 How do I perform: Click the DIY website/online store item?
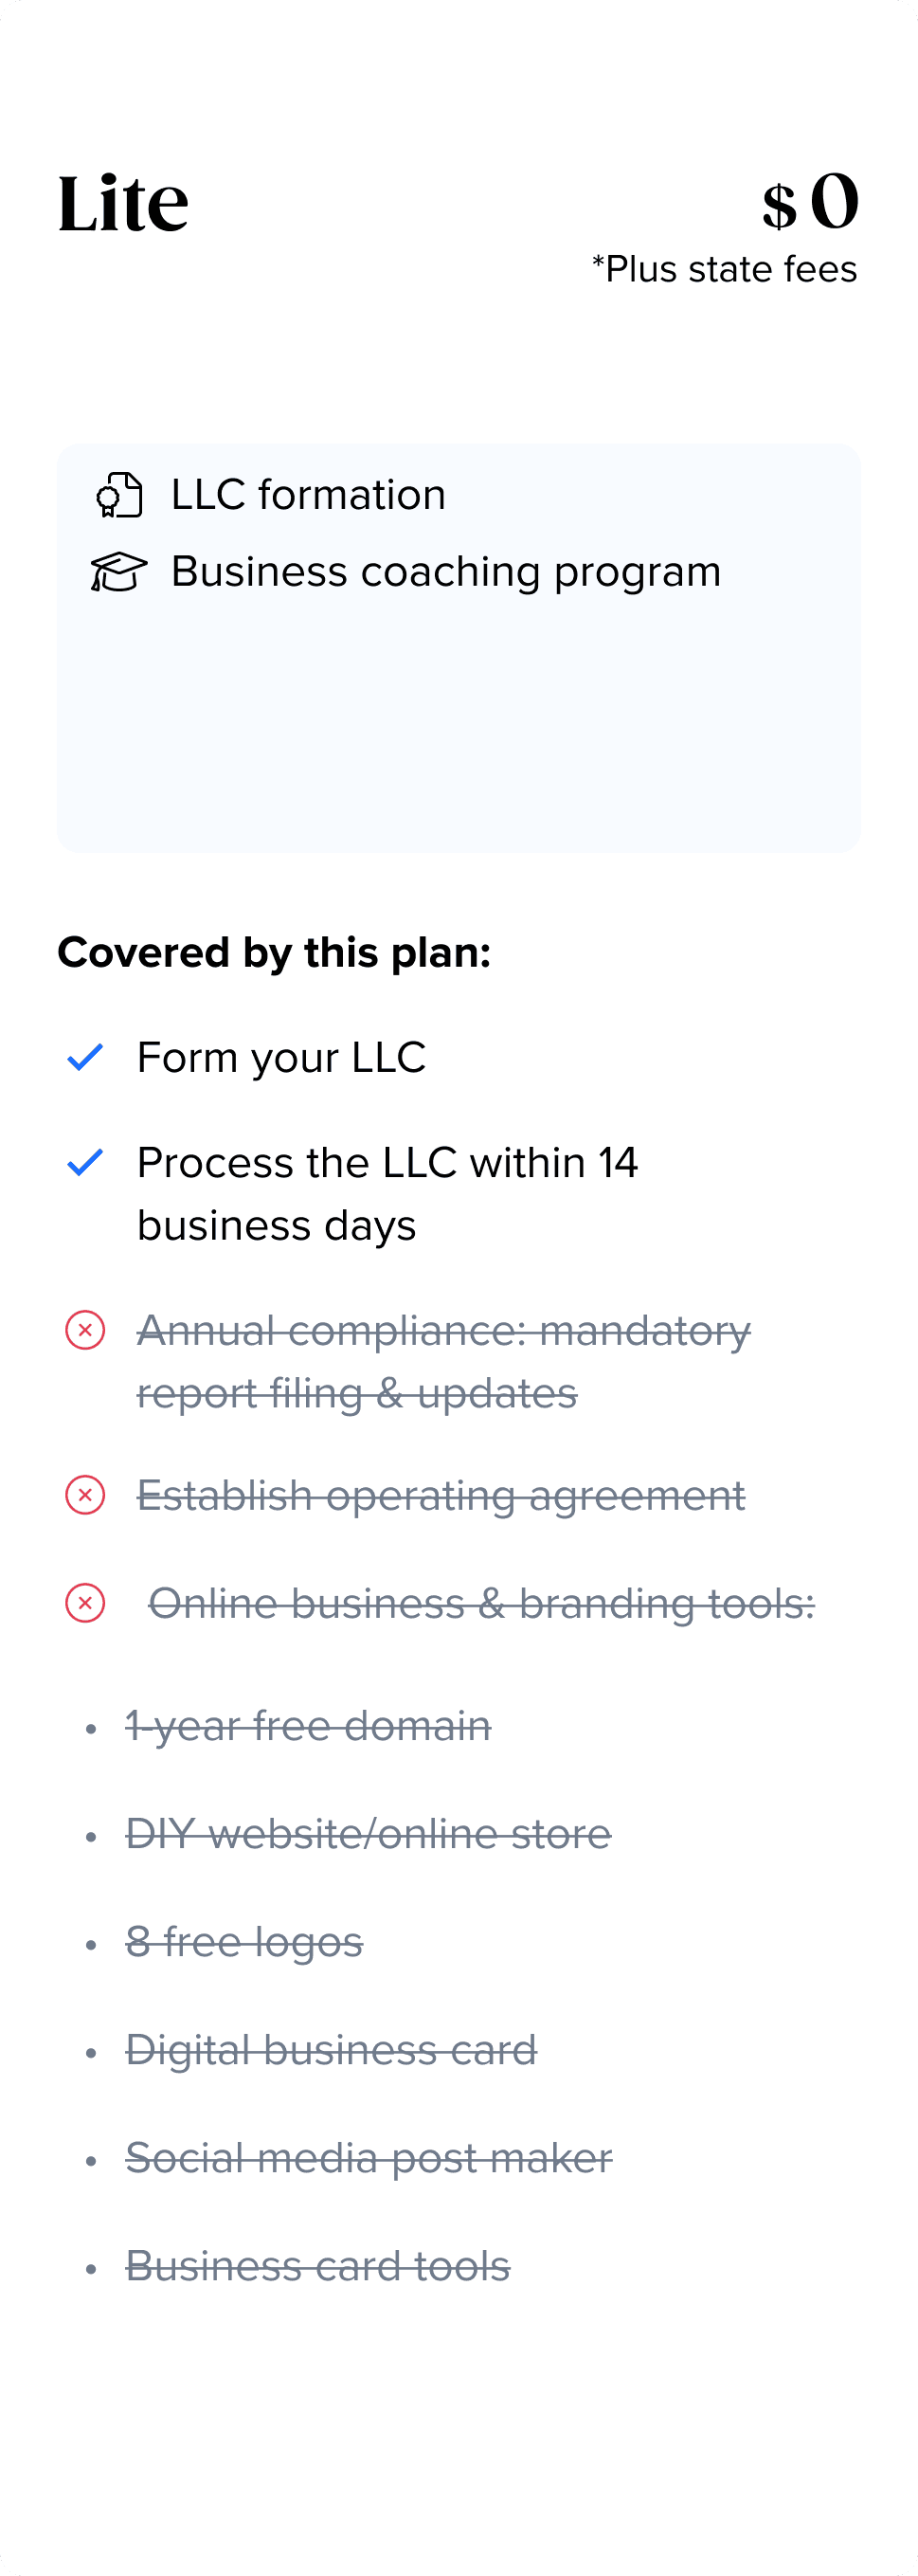click(x=368, y=1834)
